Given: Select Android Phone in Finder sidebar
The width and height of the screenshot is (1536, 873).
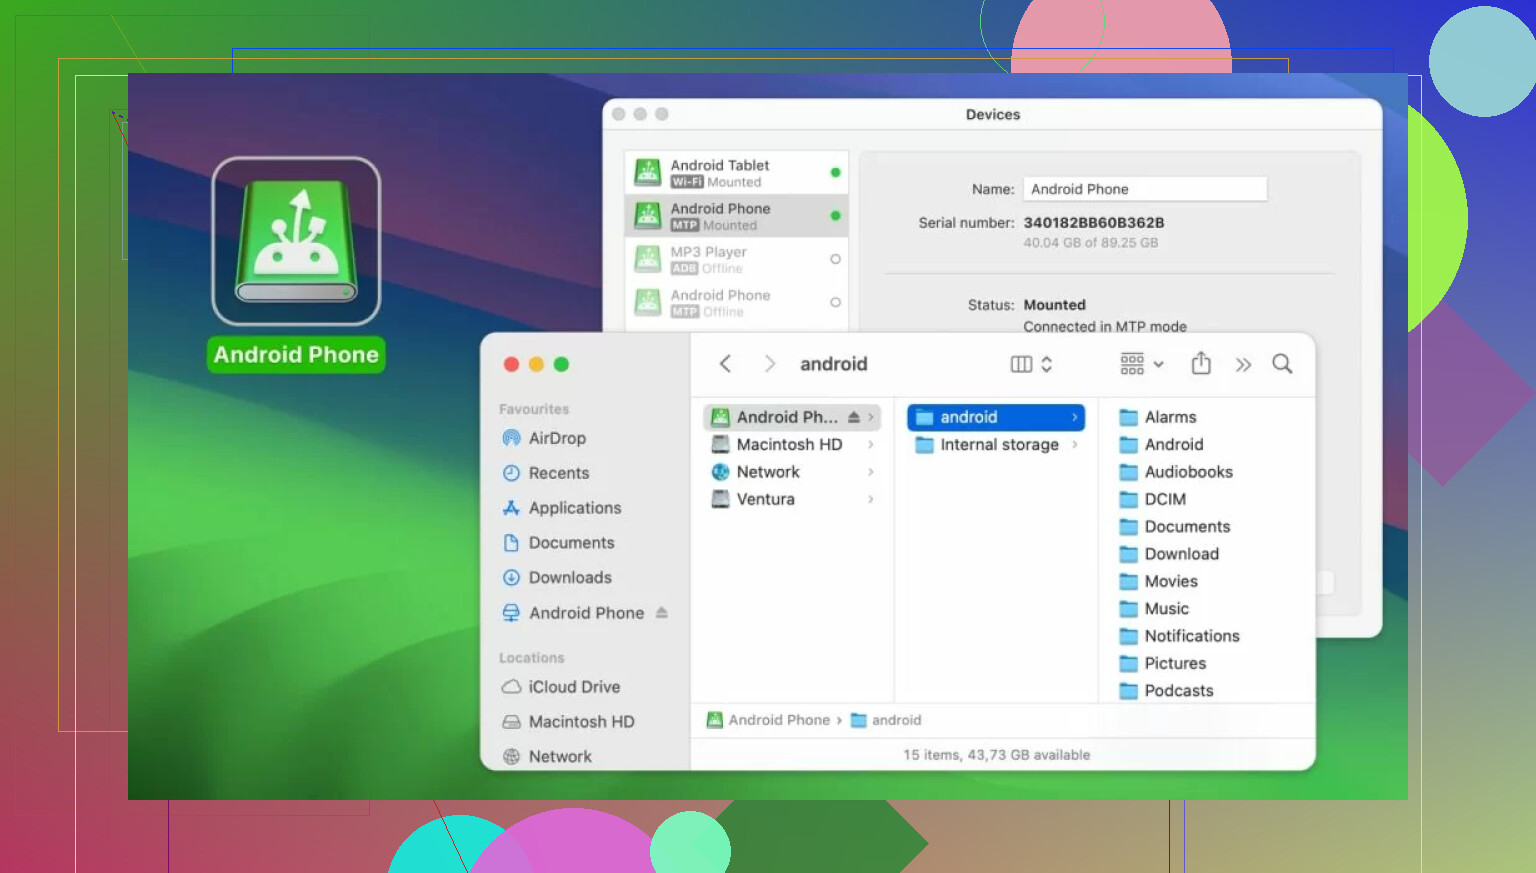Looking at the screenshot, I should pyautogui.click(x=573, y=613).
